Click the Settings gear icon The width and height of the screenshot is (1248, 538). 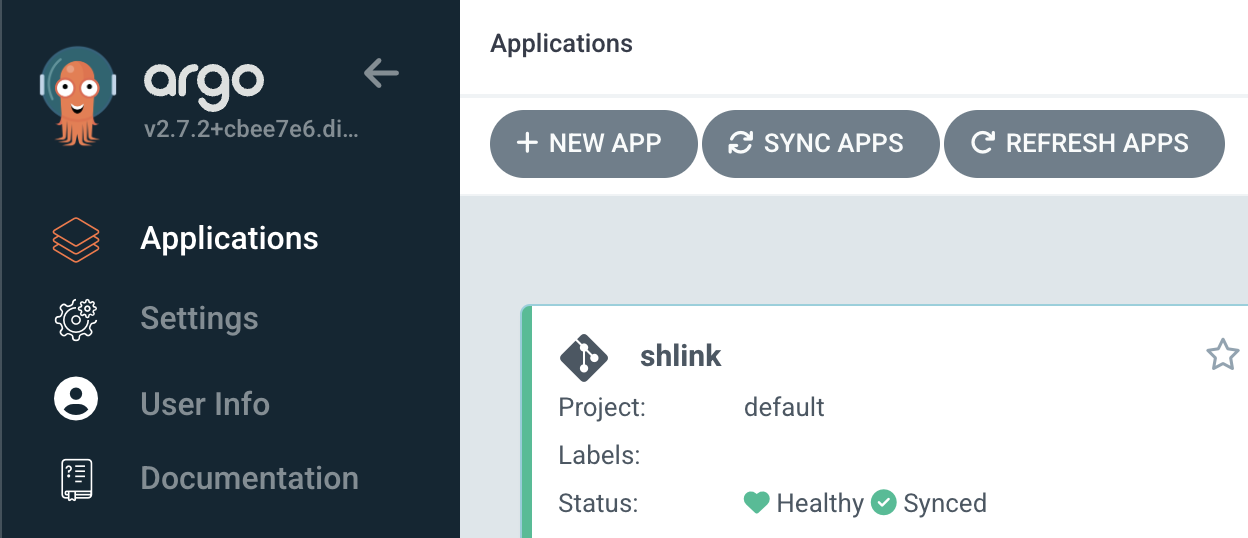(76, 319)
